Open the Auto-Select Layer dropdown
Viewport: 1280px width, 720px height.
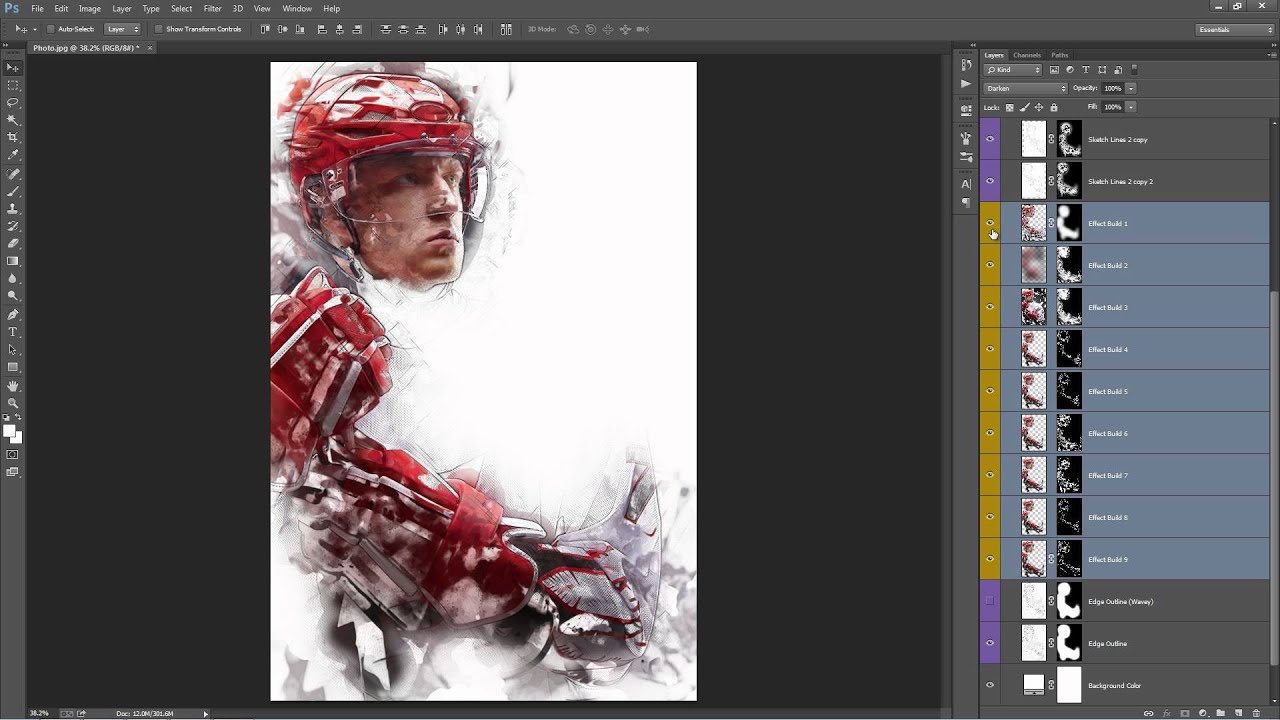[x=123, y=29]
